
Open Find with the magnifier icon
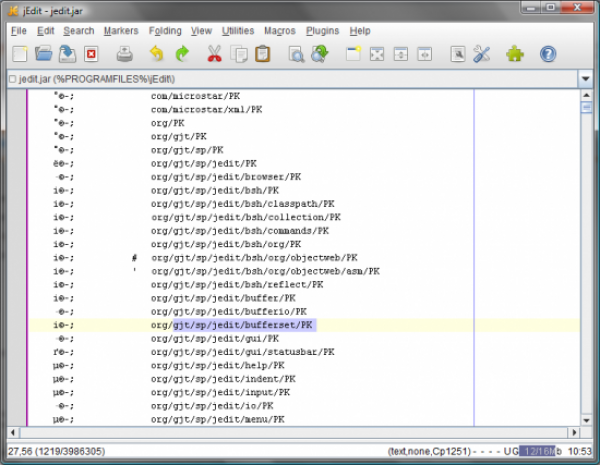click(296, 54)
